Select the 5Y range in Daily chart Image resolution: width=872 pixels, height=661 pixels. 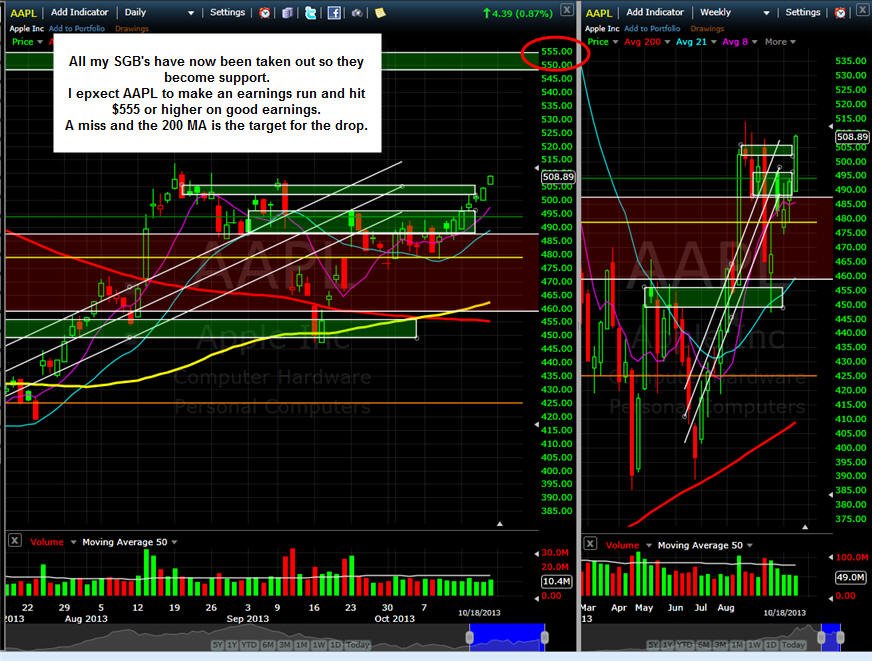point(217,645)
